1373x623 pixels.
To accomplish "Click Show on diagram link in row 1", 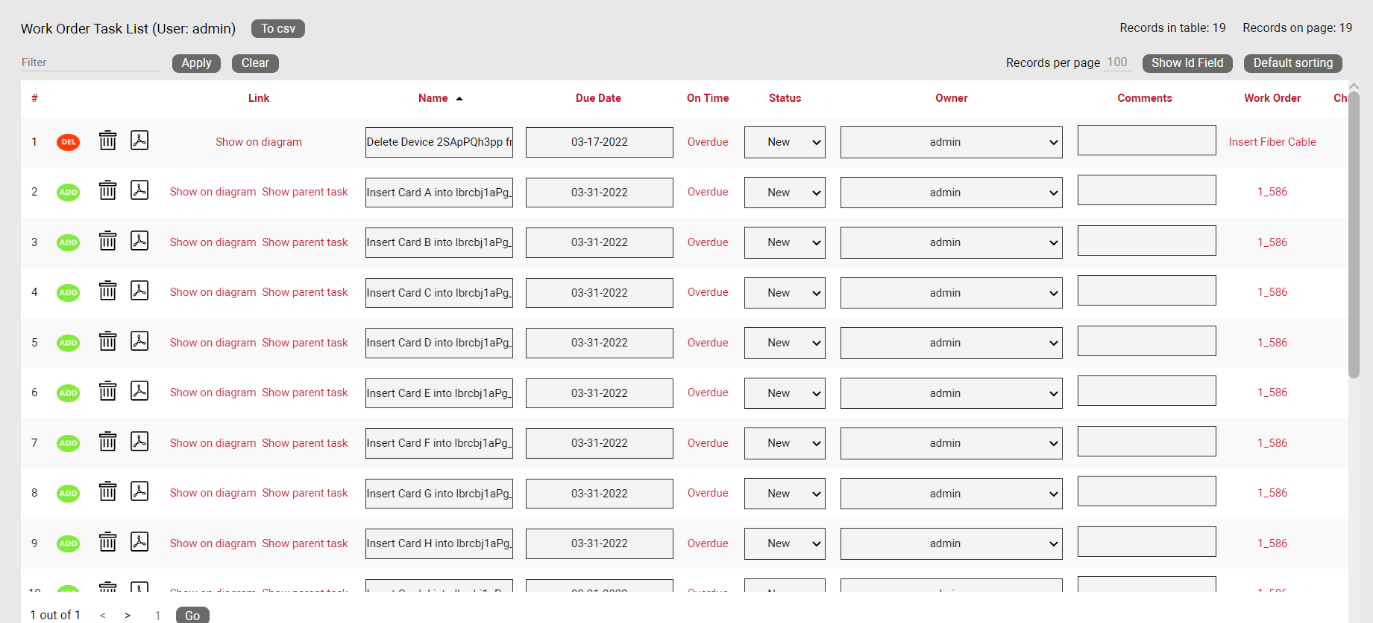I will [258, 142].
